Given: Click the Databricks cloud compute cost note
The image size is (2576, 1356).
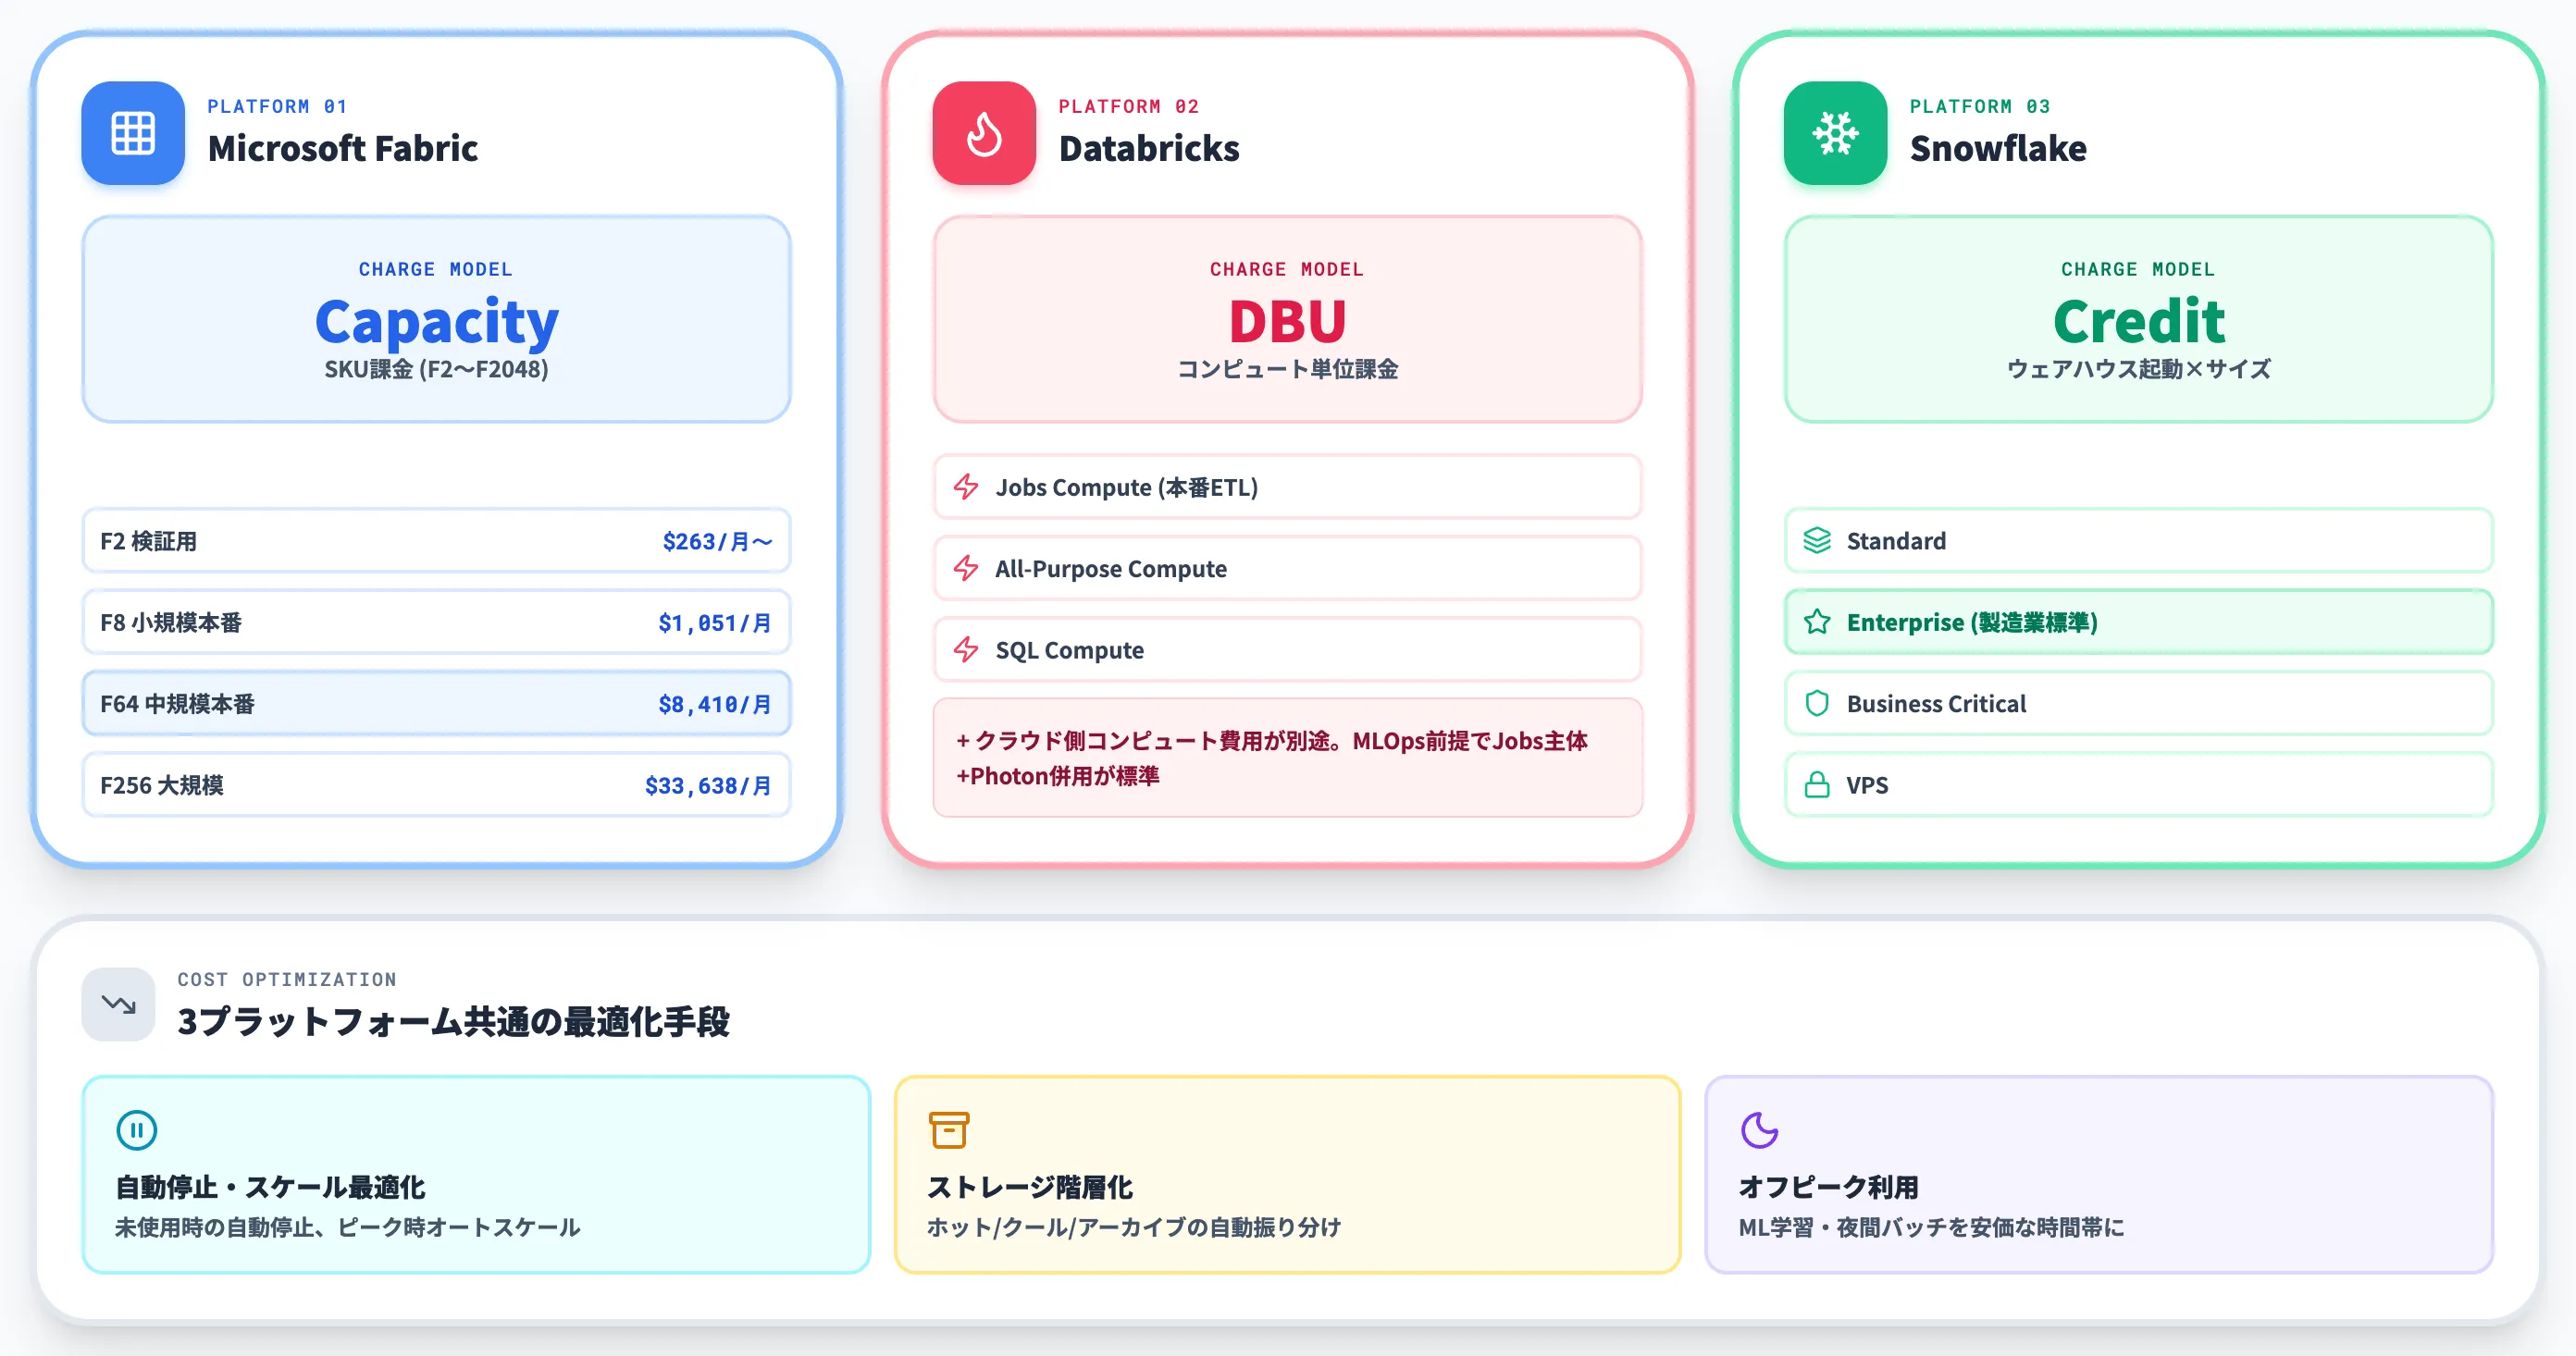Looking at the screenshot, I should (1287, 758).
